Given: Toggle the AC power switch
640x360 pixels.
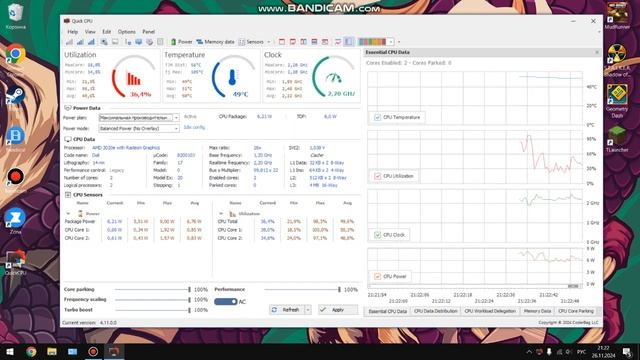Looking at the screenshot, I should tap(225, 302).
